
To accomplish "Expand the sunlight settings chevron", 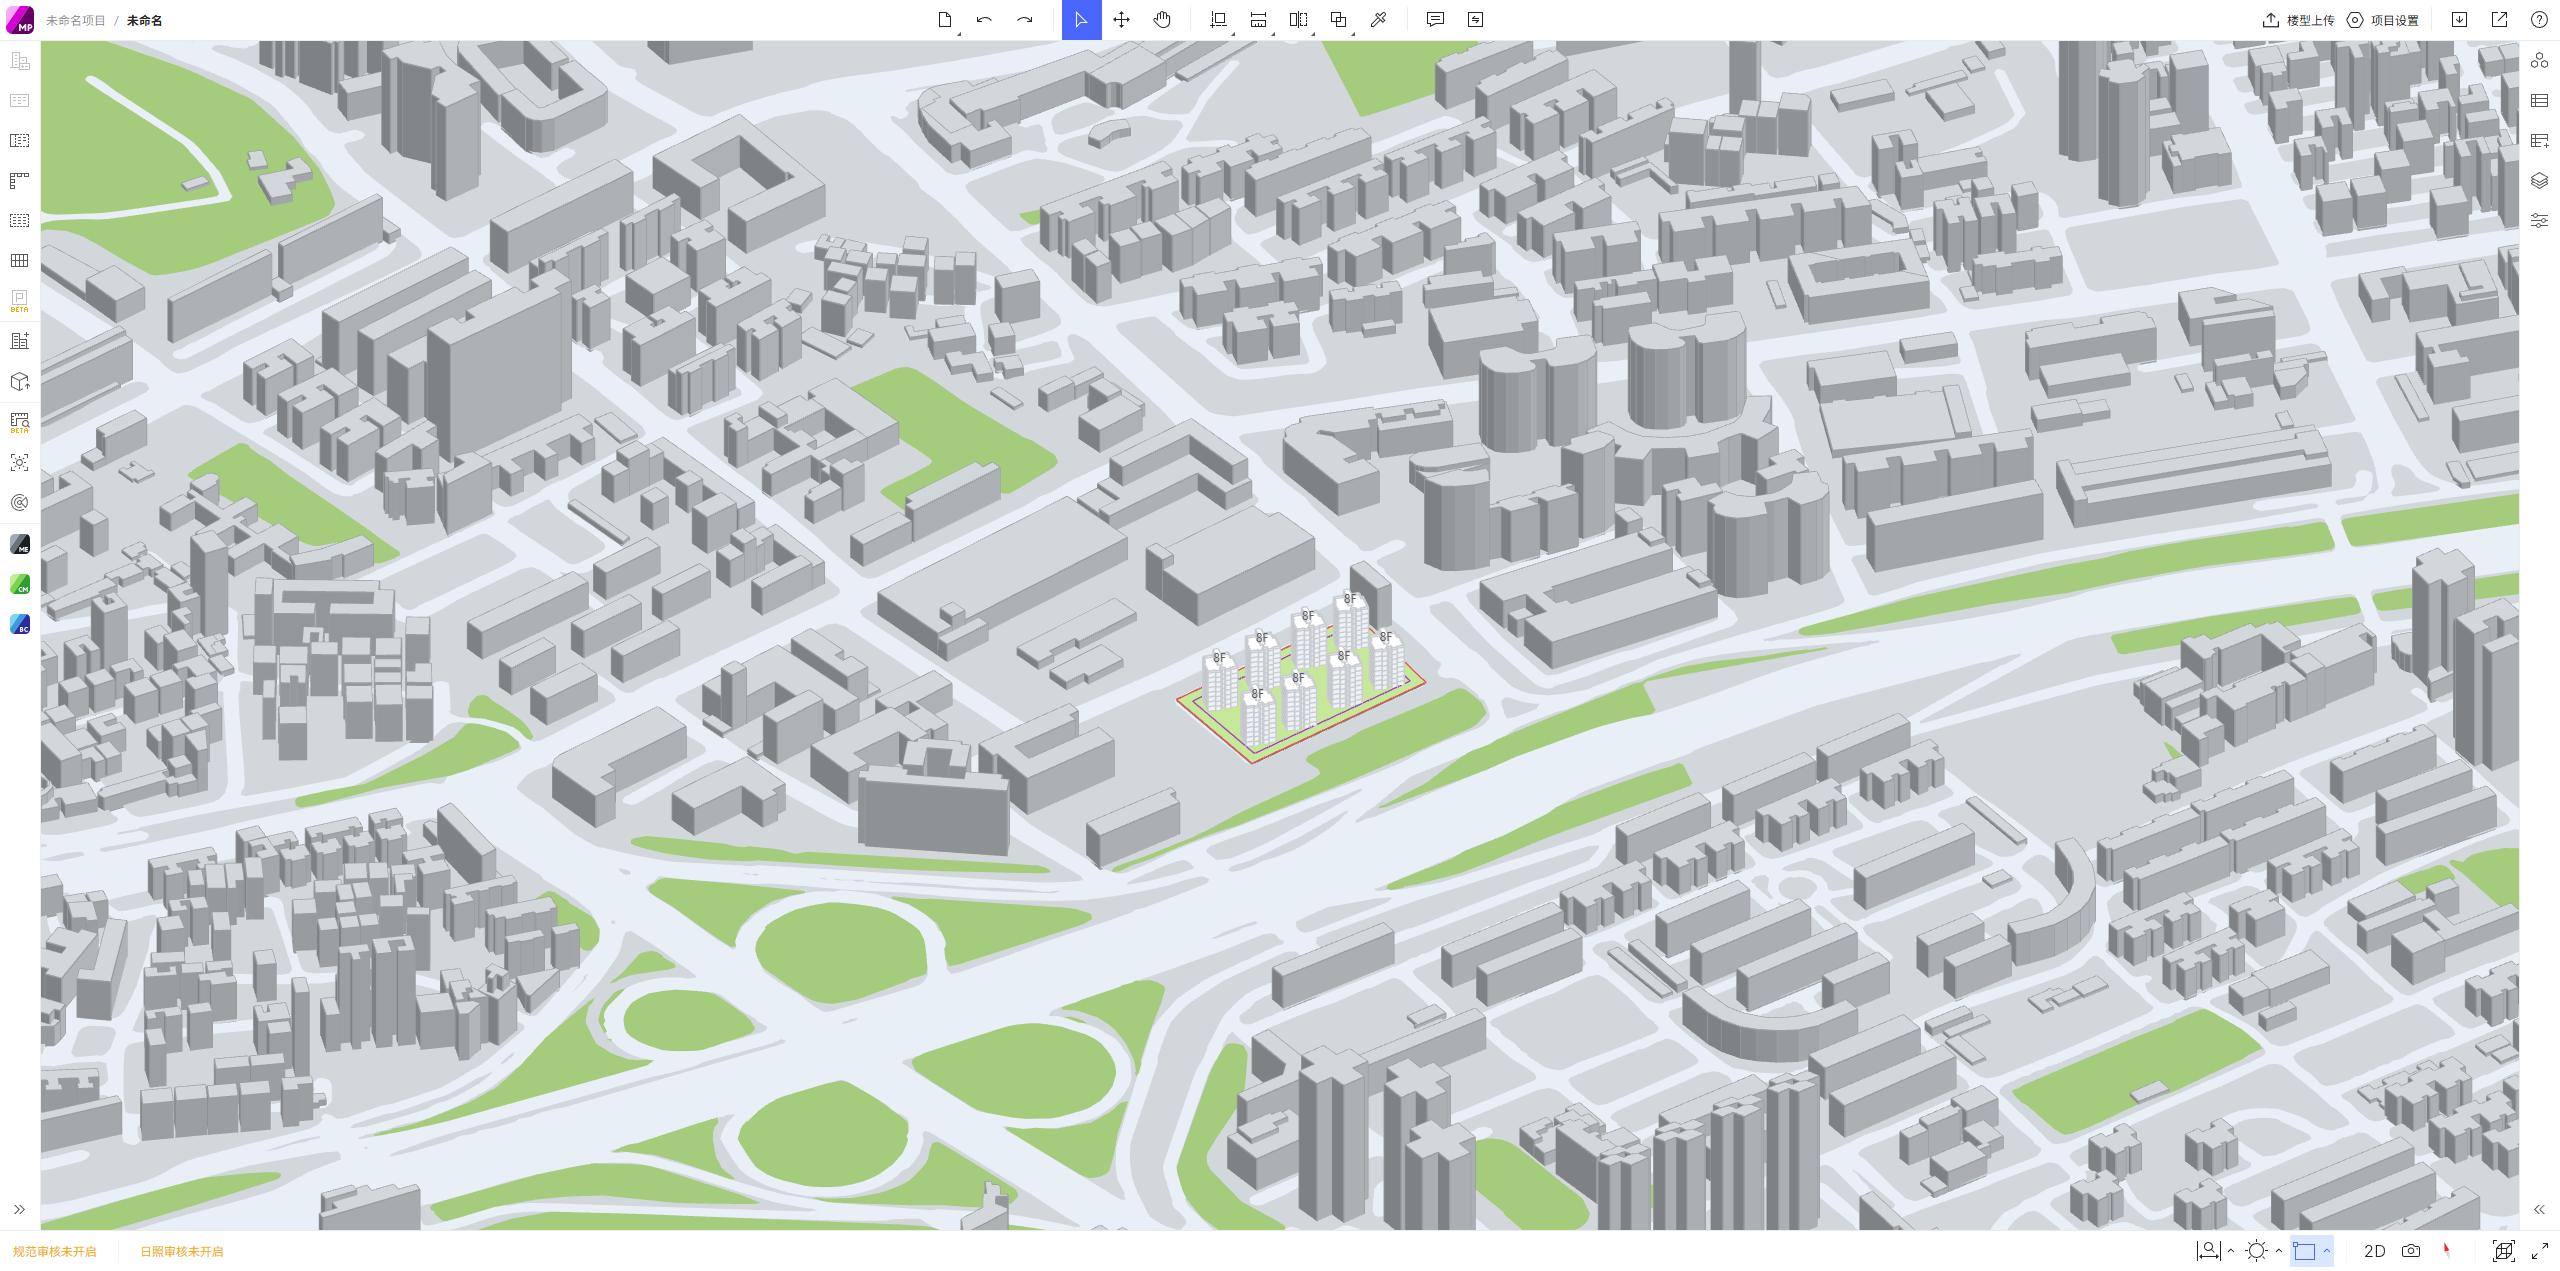I will 2279,1251.
